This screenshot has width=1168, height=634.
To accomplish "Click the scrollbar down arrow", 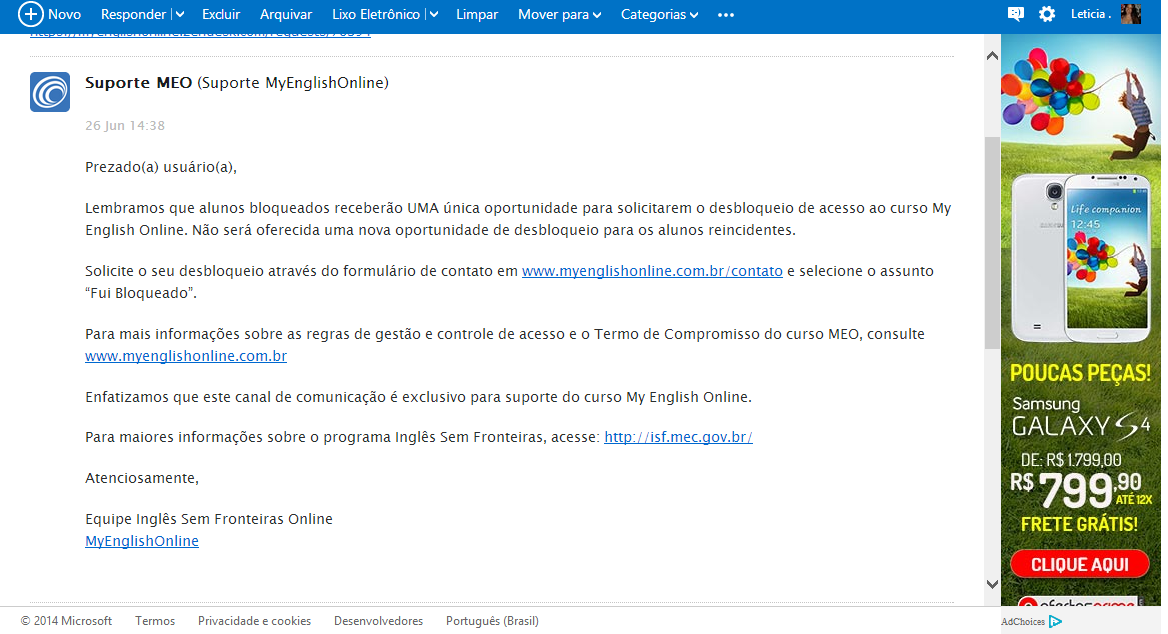I will (992, 584).
